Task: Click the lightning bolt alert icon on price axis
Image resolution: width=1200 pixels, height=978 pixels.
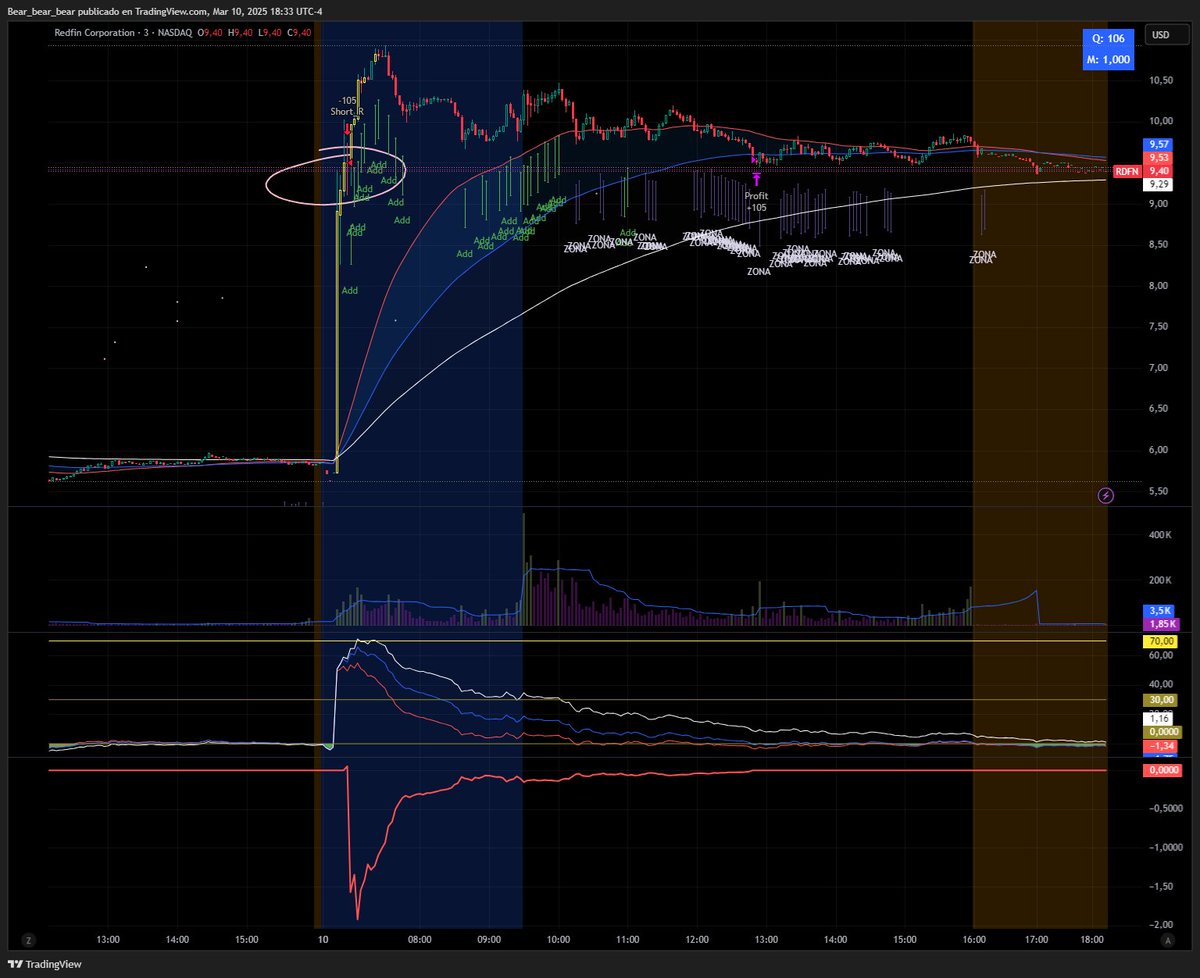Action: (1106, 495)
